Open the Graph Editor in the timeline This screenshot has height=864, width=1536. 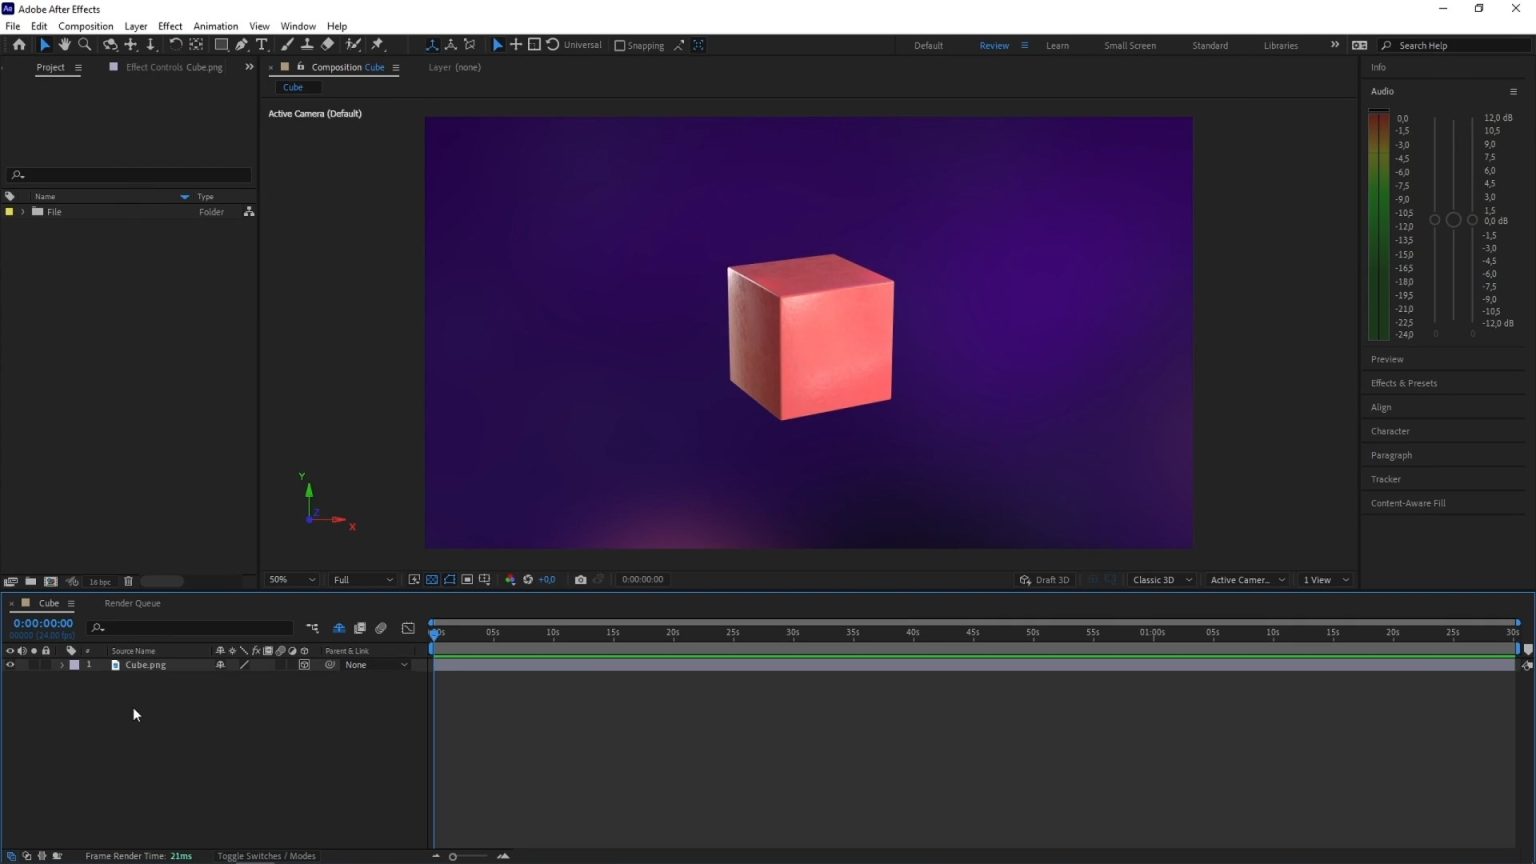[408, 628]
